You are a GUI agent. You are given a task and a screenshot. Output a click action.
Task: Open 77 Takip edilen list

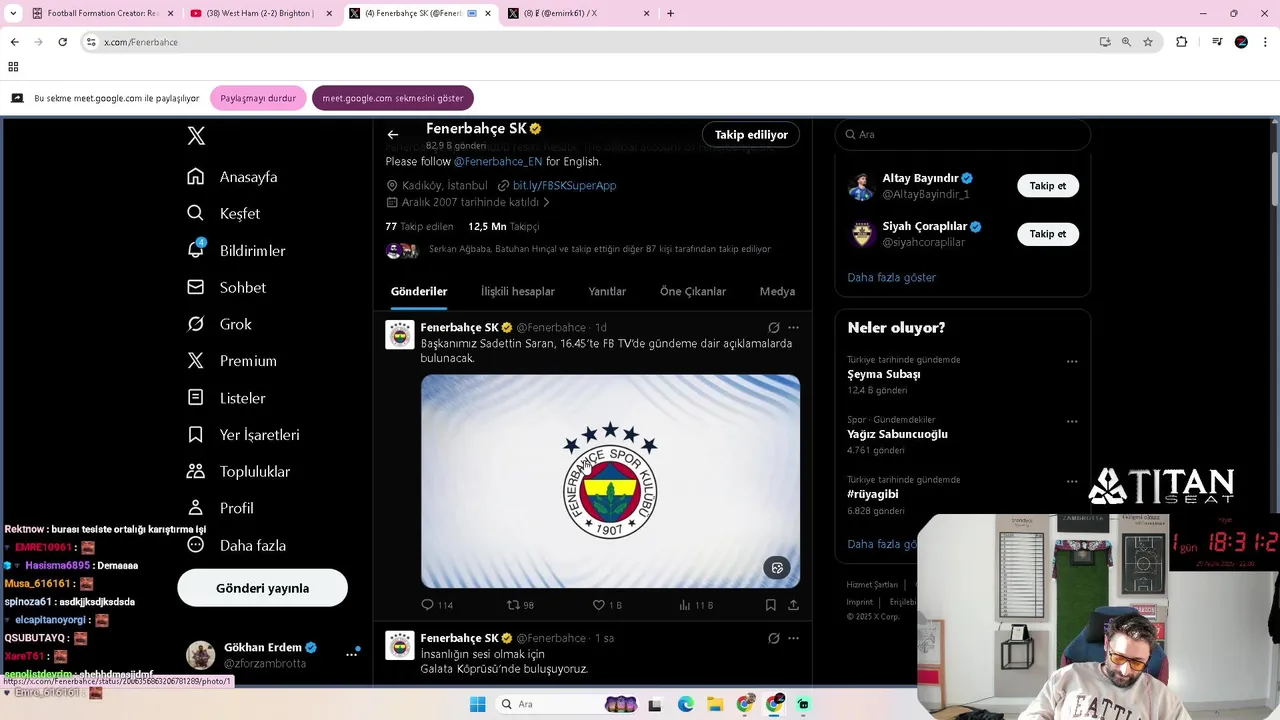[x=419, y=226]
